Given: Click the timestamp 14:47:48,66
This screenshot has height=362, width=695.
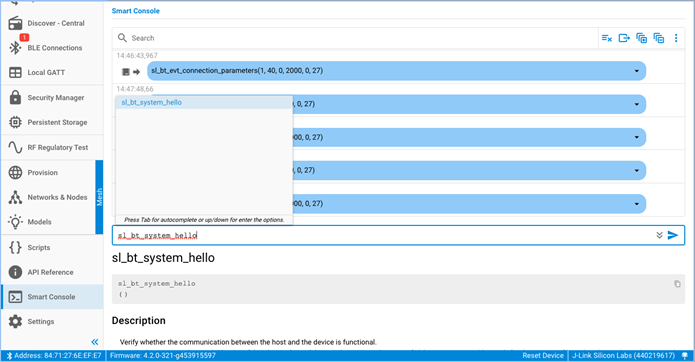Looking at the screenshot, I should [135, 89].
